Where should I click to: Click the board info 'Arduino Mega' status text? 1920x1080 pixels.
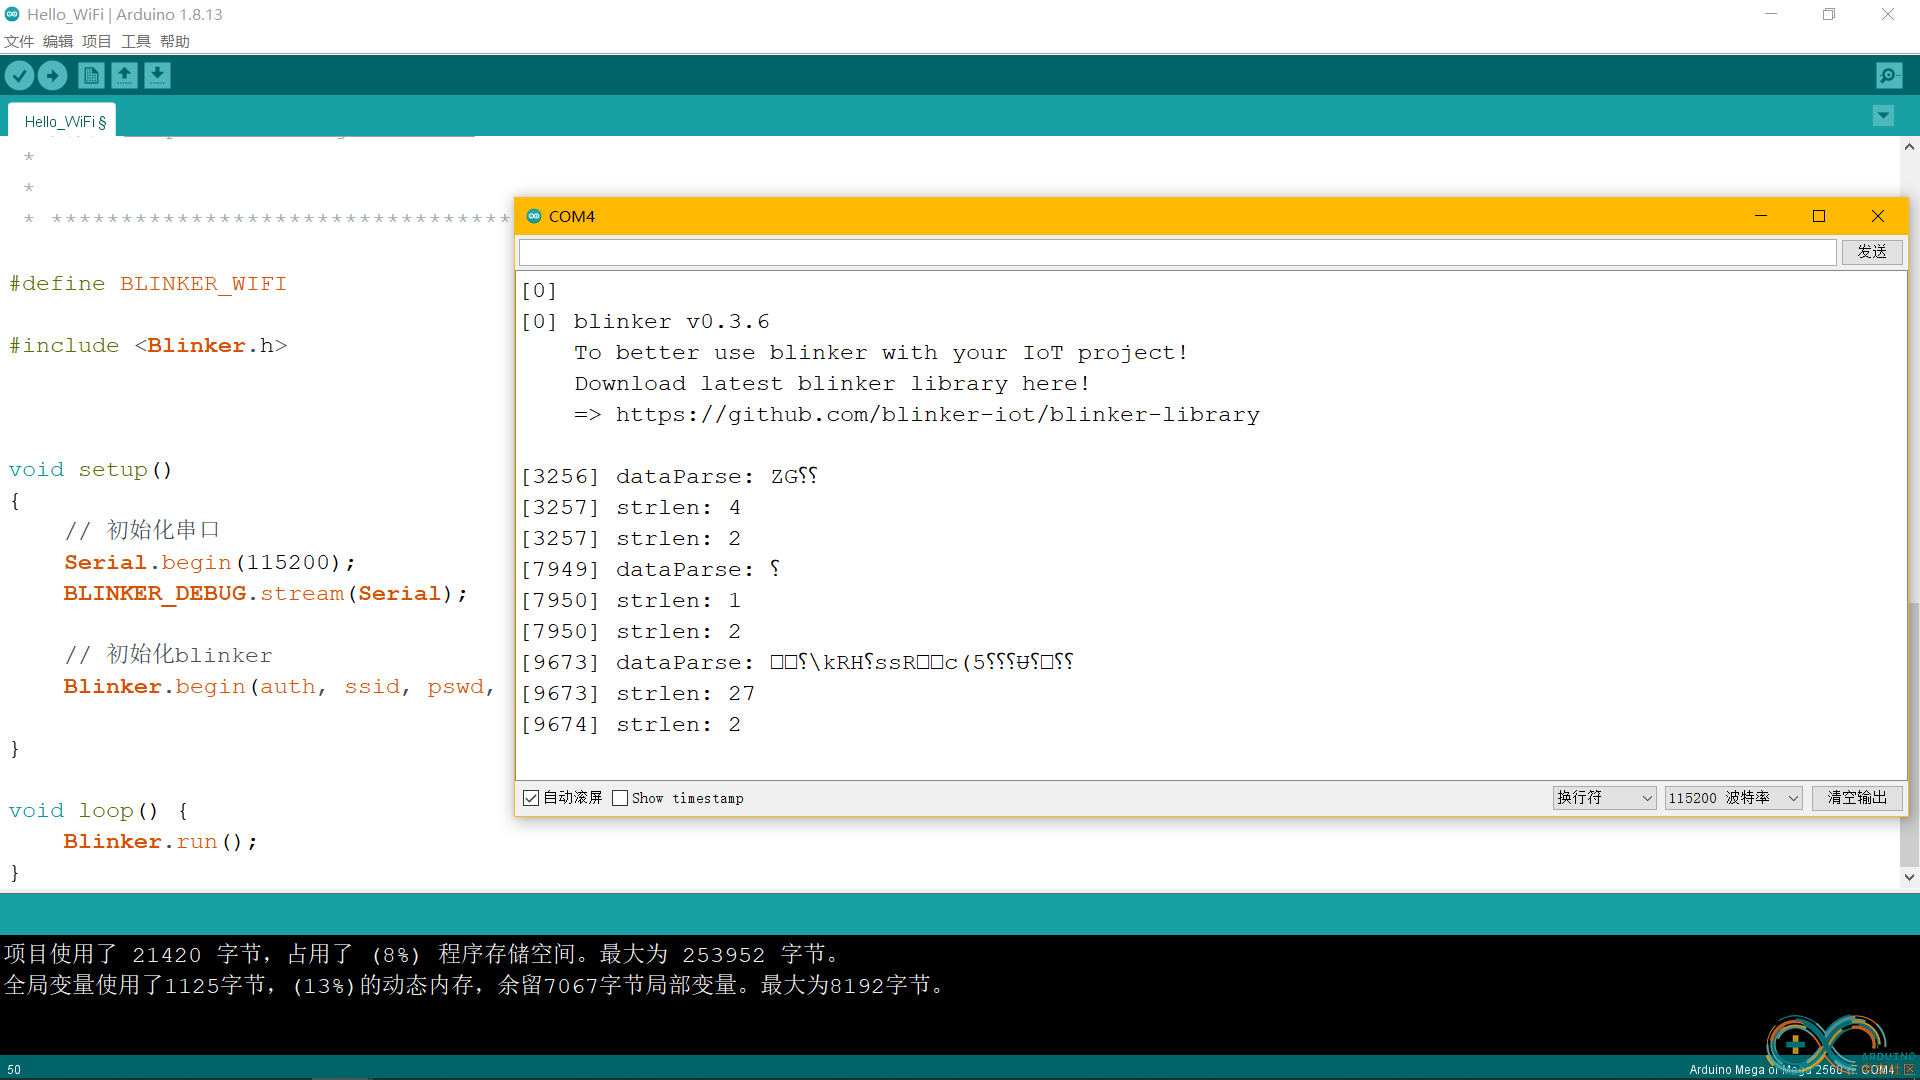coord(1790,1070)
